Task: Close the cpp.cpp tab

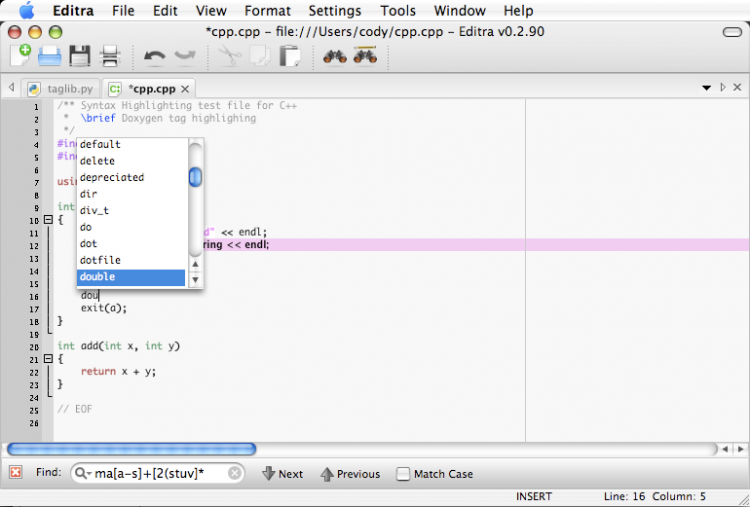Action: (x=185, y=89)
